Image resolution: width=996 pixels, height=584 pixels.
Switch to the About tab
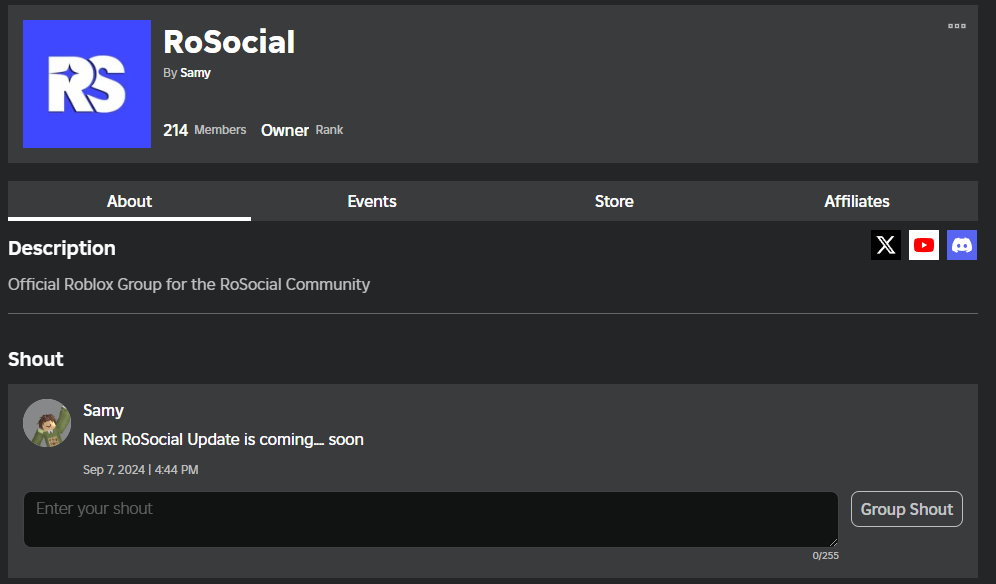click(x=130, y=201)
